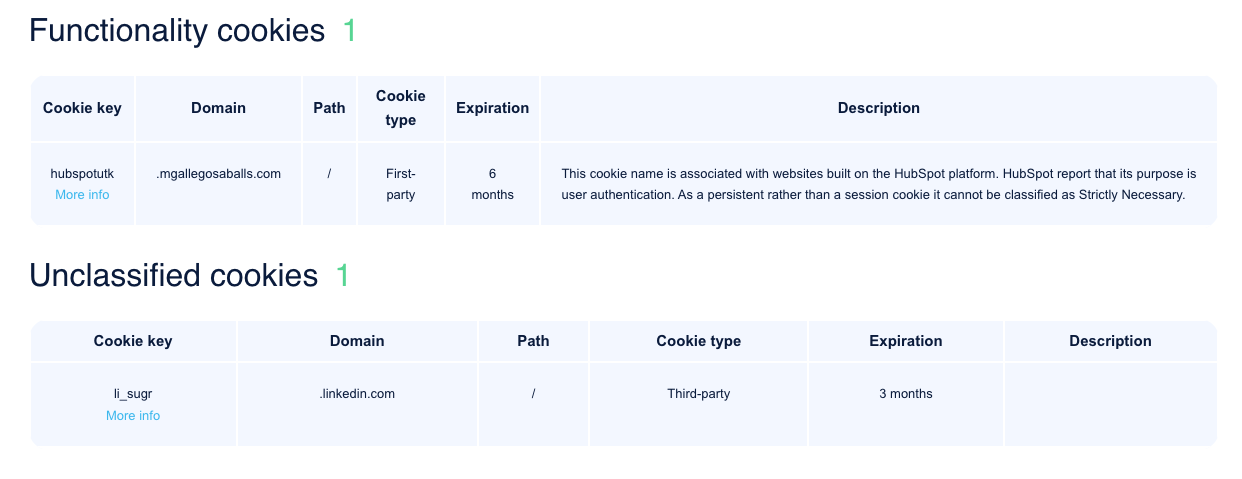Click the 3 months expiration cell
Screen dimensions: 1242x479
905,394
